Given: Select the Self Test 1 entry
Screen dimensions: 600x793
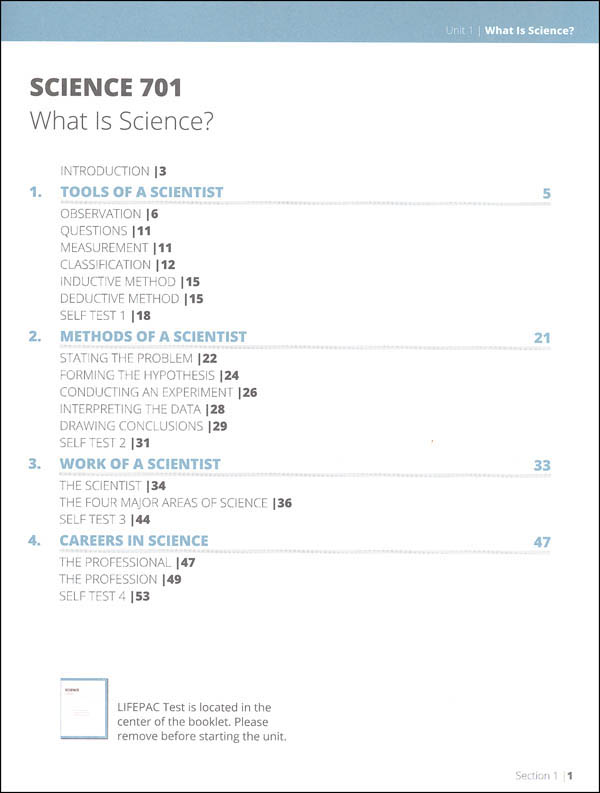Looking at the screenshot, I should [x=105, y=316].
